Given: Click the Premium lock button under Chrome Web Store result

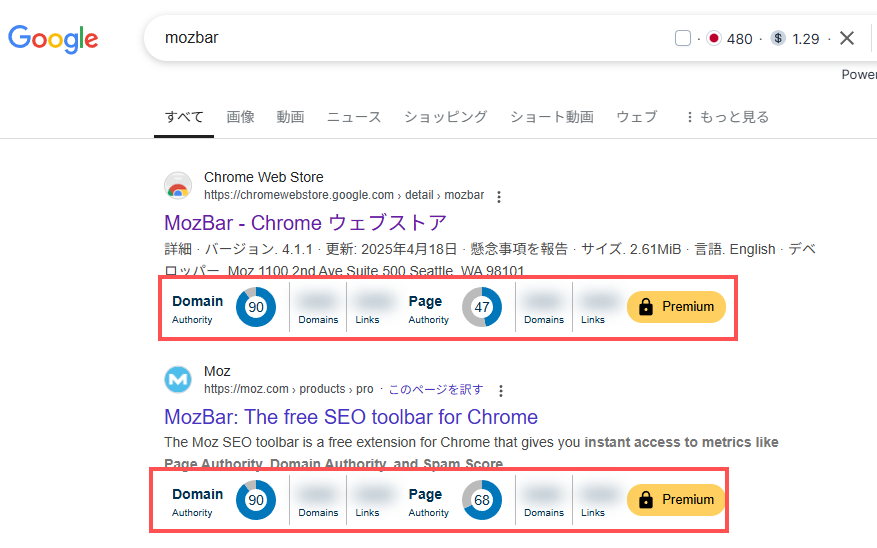Looking at the screenshot, I should (676, 307).
